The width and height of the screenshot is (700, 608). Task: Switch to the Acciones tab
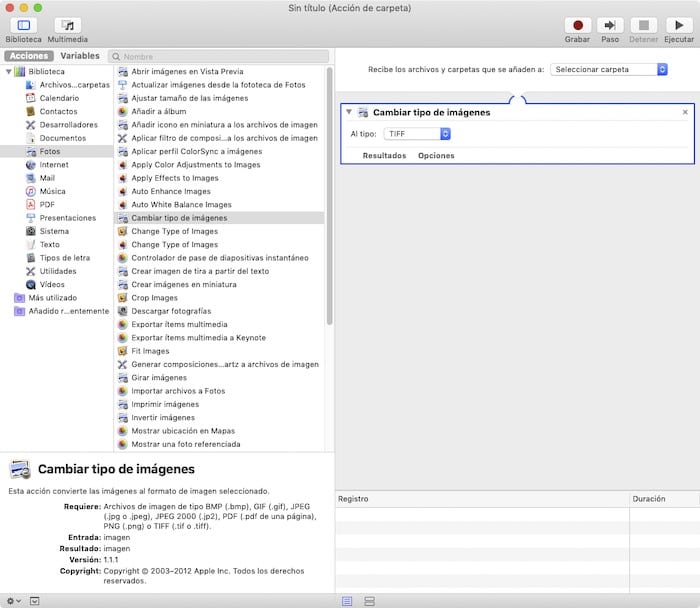pos(28,57)
